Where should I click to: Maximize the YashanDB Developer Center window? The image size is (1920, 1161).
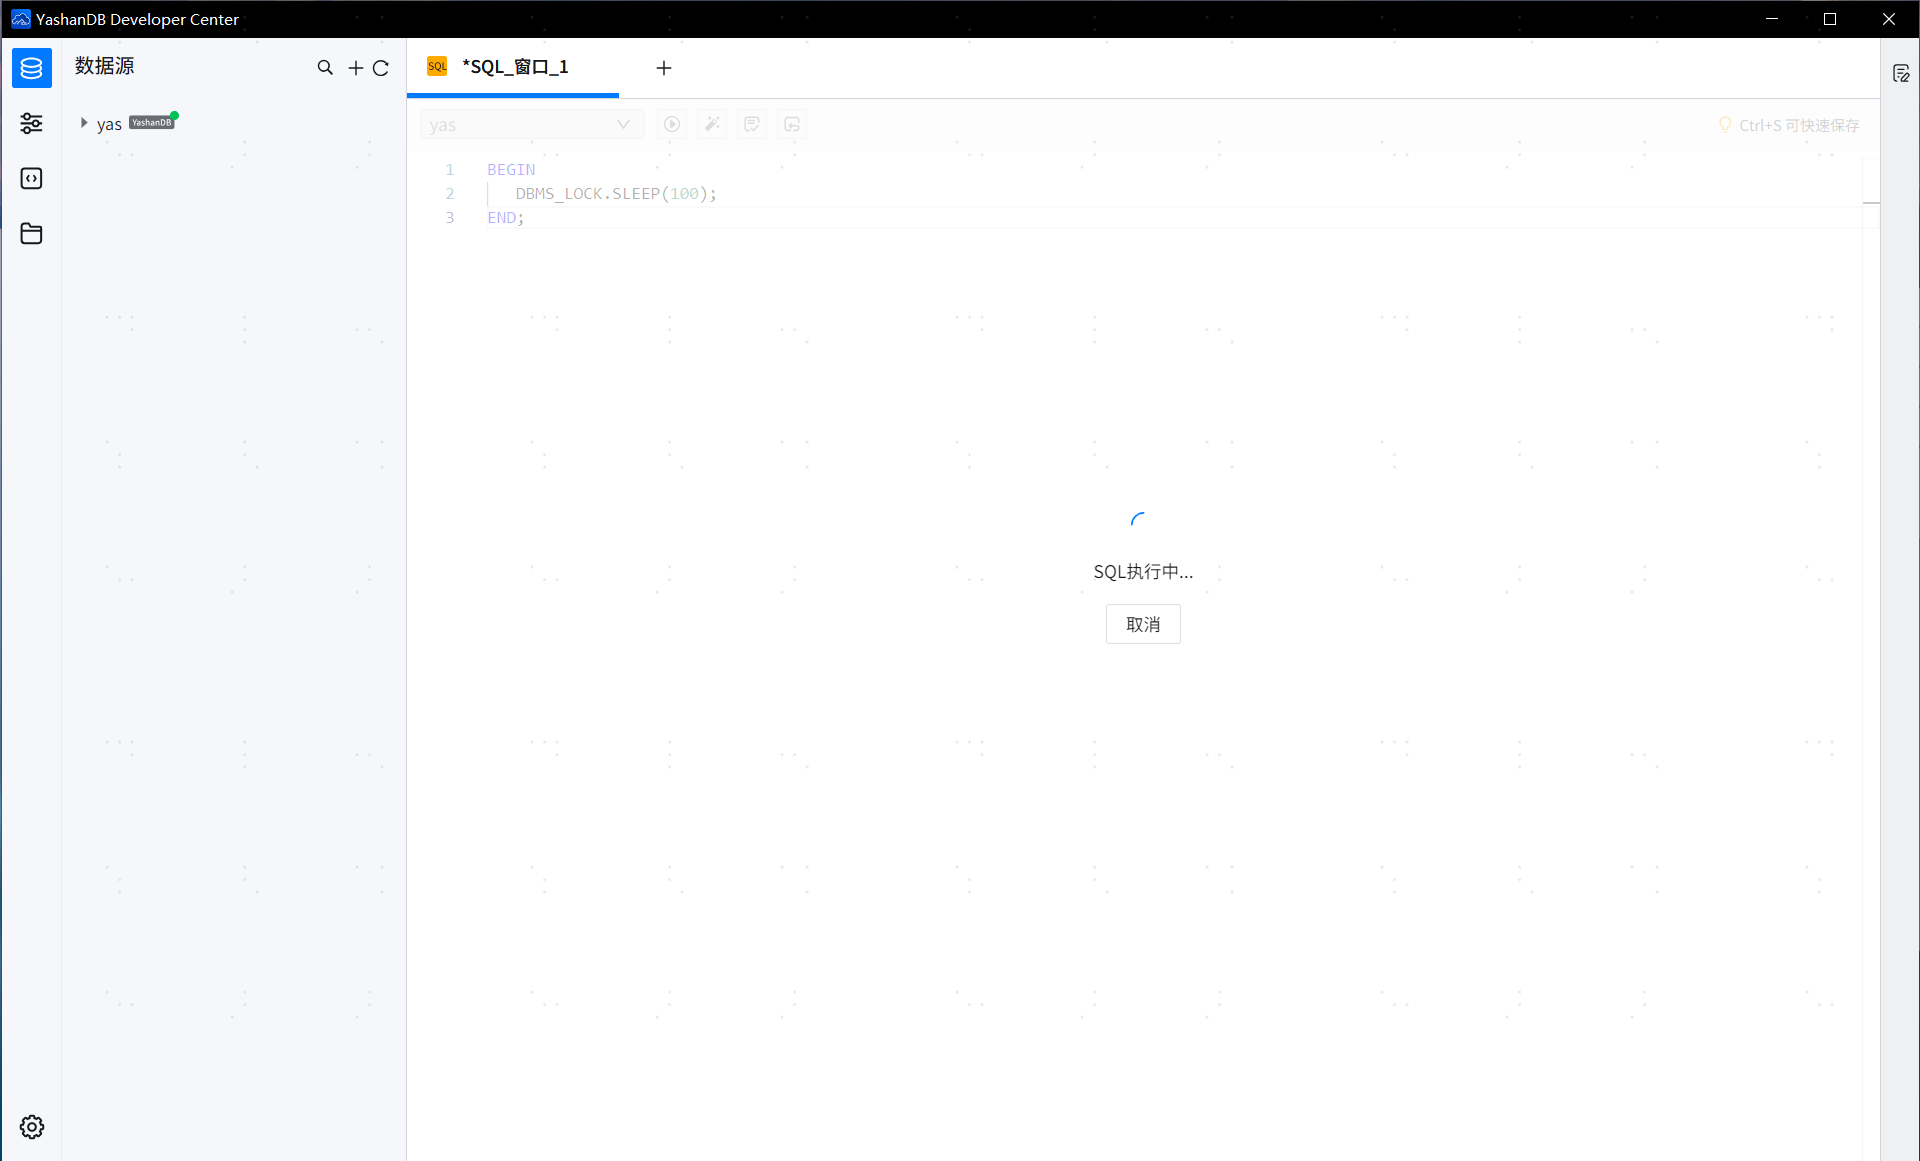click(x=1830, y=19)
